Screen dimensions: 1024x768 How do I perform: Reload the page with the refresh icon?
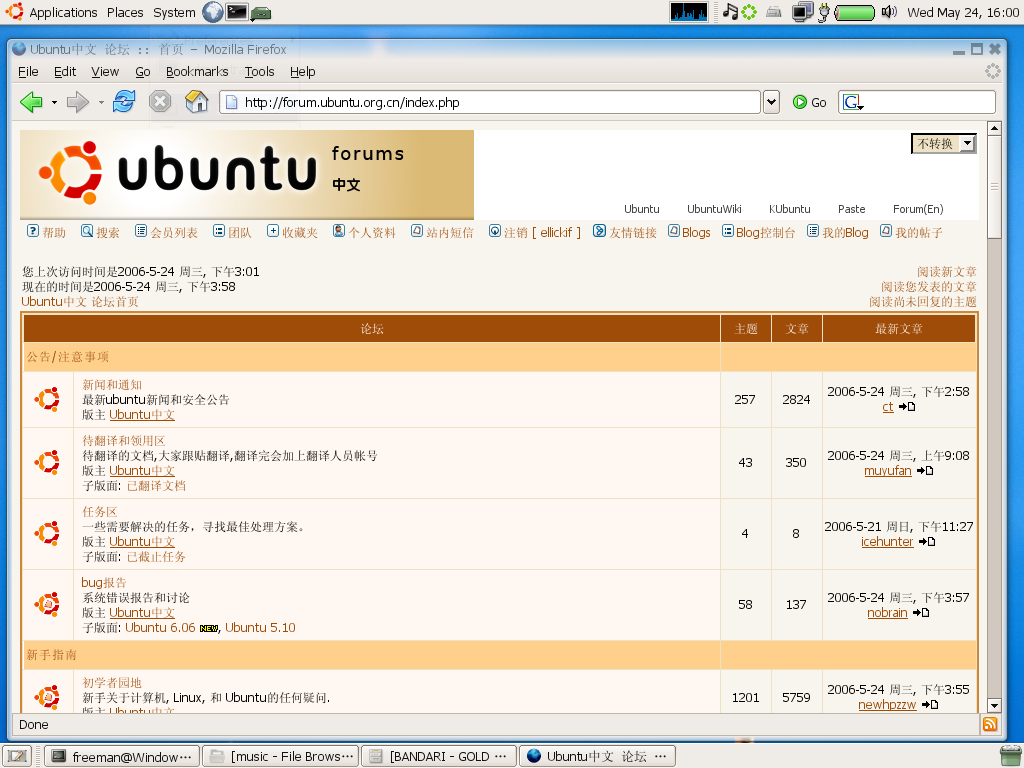[x=124, y=102]
